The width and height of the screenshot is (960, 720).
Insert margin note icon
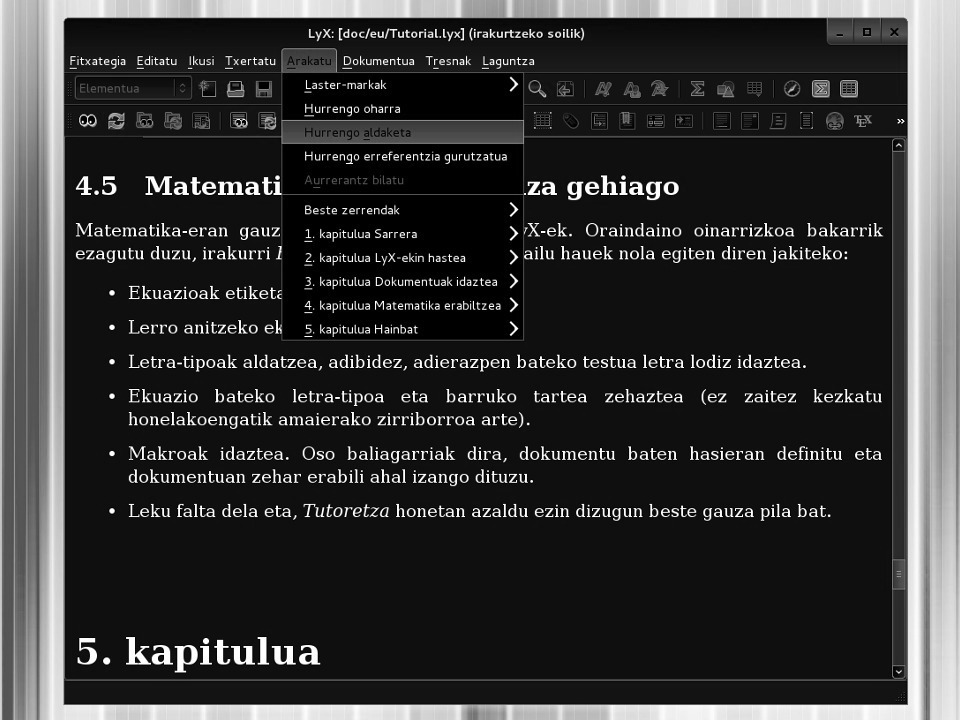click(750, 121)
